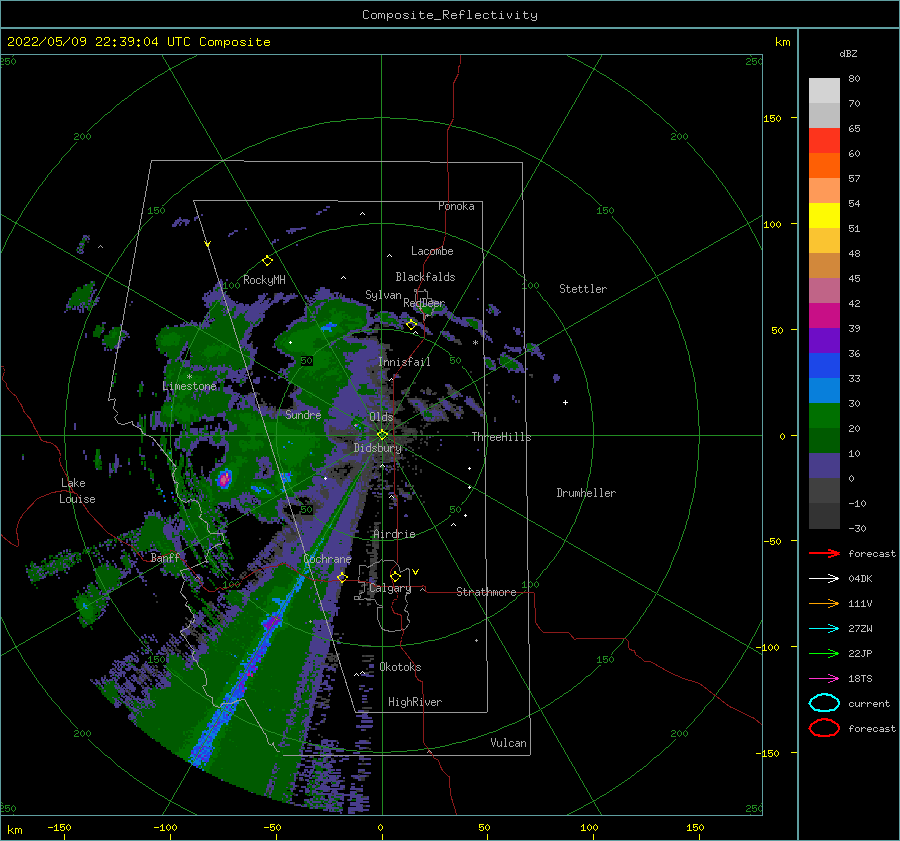Click the Airdrie town label
The height and width of the screenshot is (841, 900).
pos(394,534)
